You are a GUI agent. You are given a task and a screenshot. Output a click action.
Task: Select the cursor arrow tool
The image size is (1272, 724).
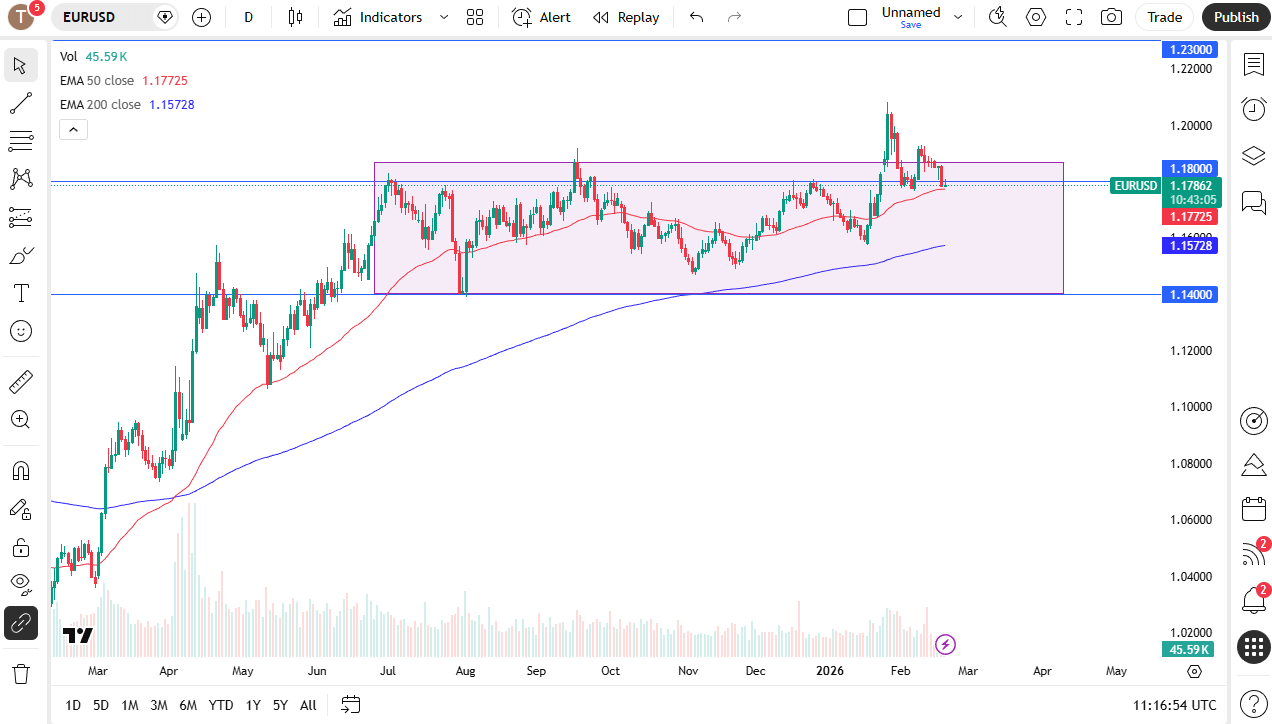point(21,66)
